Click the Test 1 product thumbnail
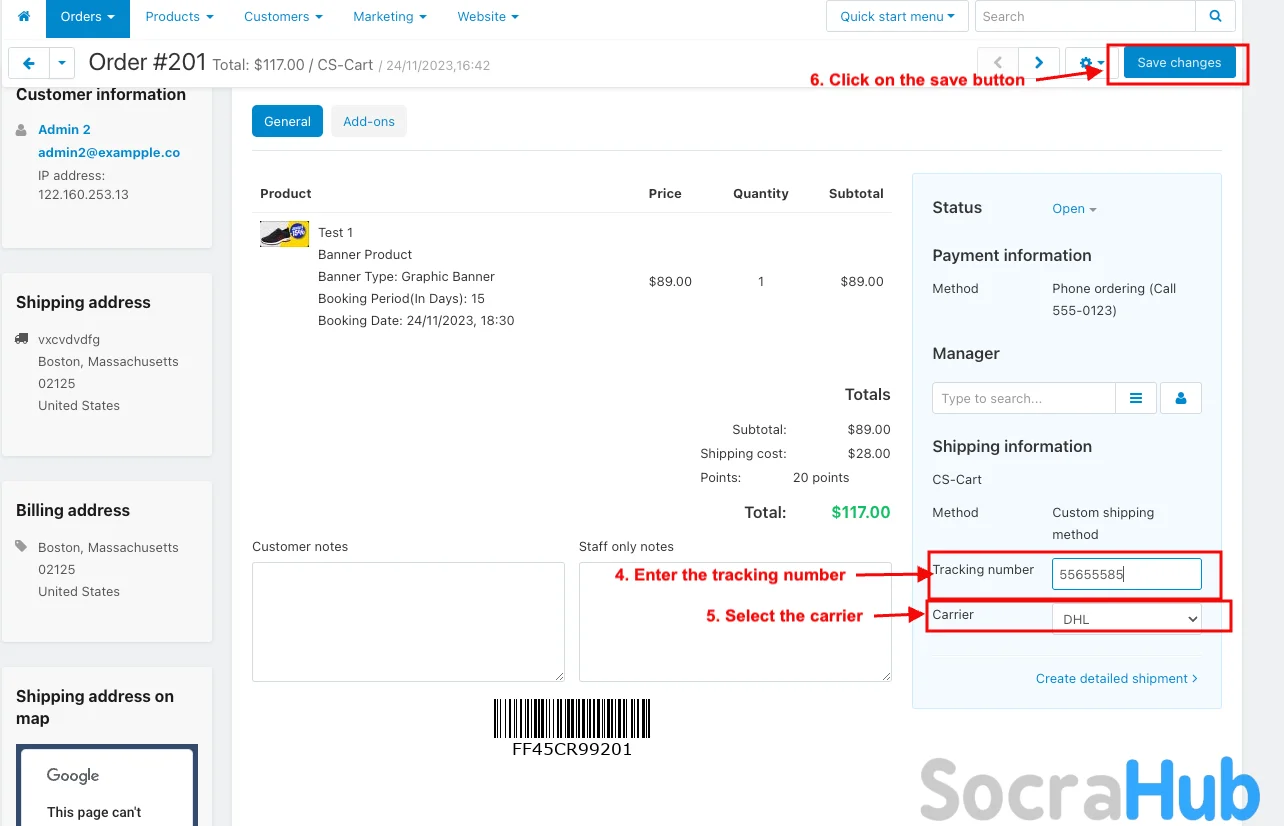The width and height of the screenshot is (1284, 826). (284, 234)
